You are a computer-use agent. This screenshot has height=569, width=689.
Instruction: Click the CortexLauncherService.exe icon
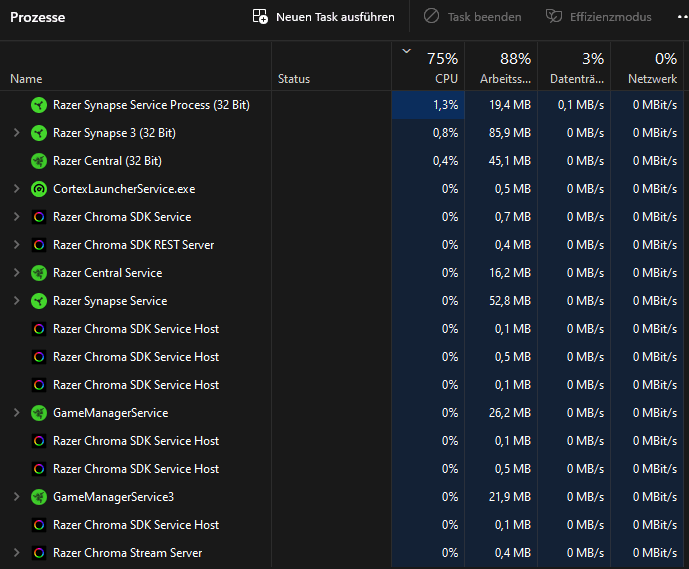39,189
